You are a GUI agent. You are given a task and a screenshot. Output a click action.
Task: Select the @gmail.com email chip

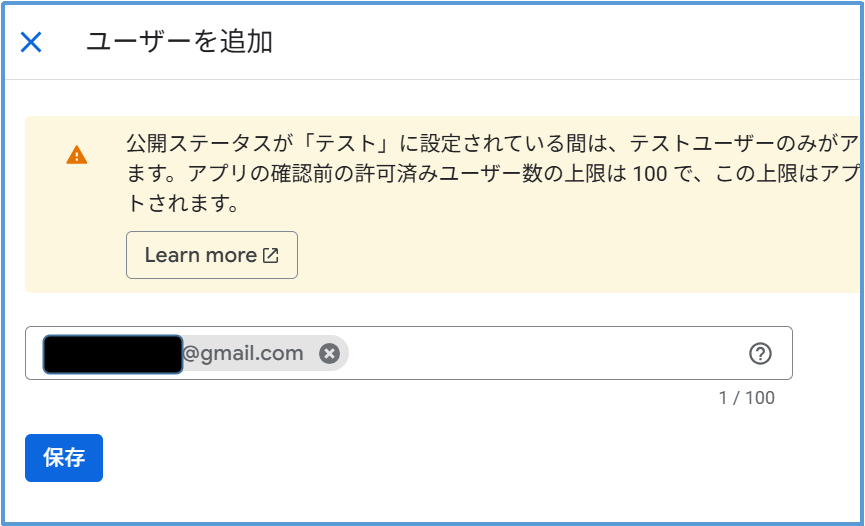click(x=243, y=353)
